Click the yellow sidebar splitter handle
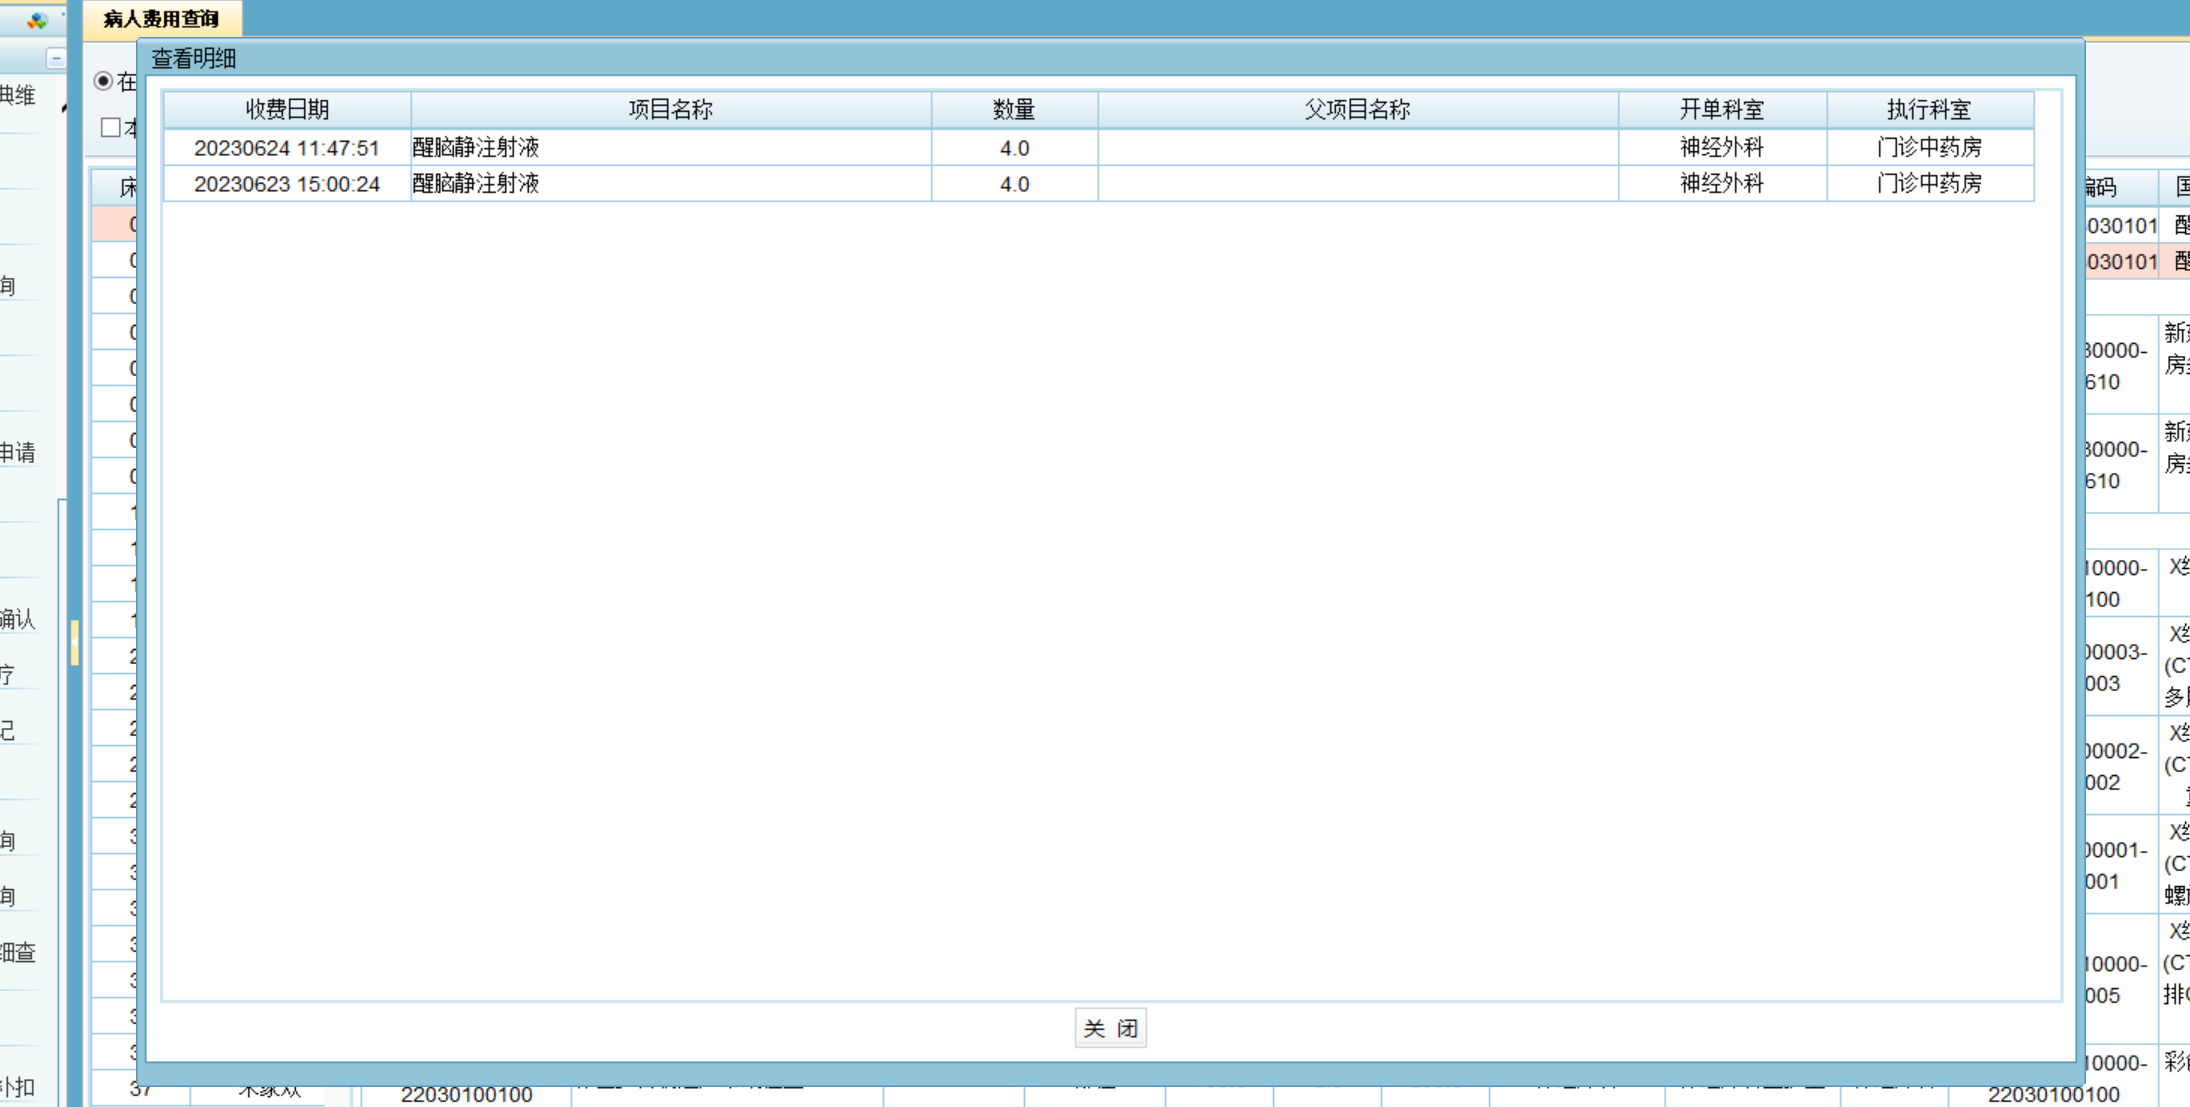The width and height of the screenshot is (2190, 1107). click(75, 643)
